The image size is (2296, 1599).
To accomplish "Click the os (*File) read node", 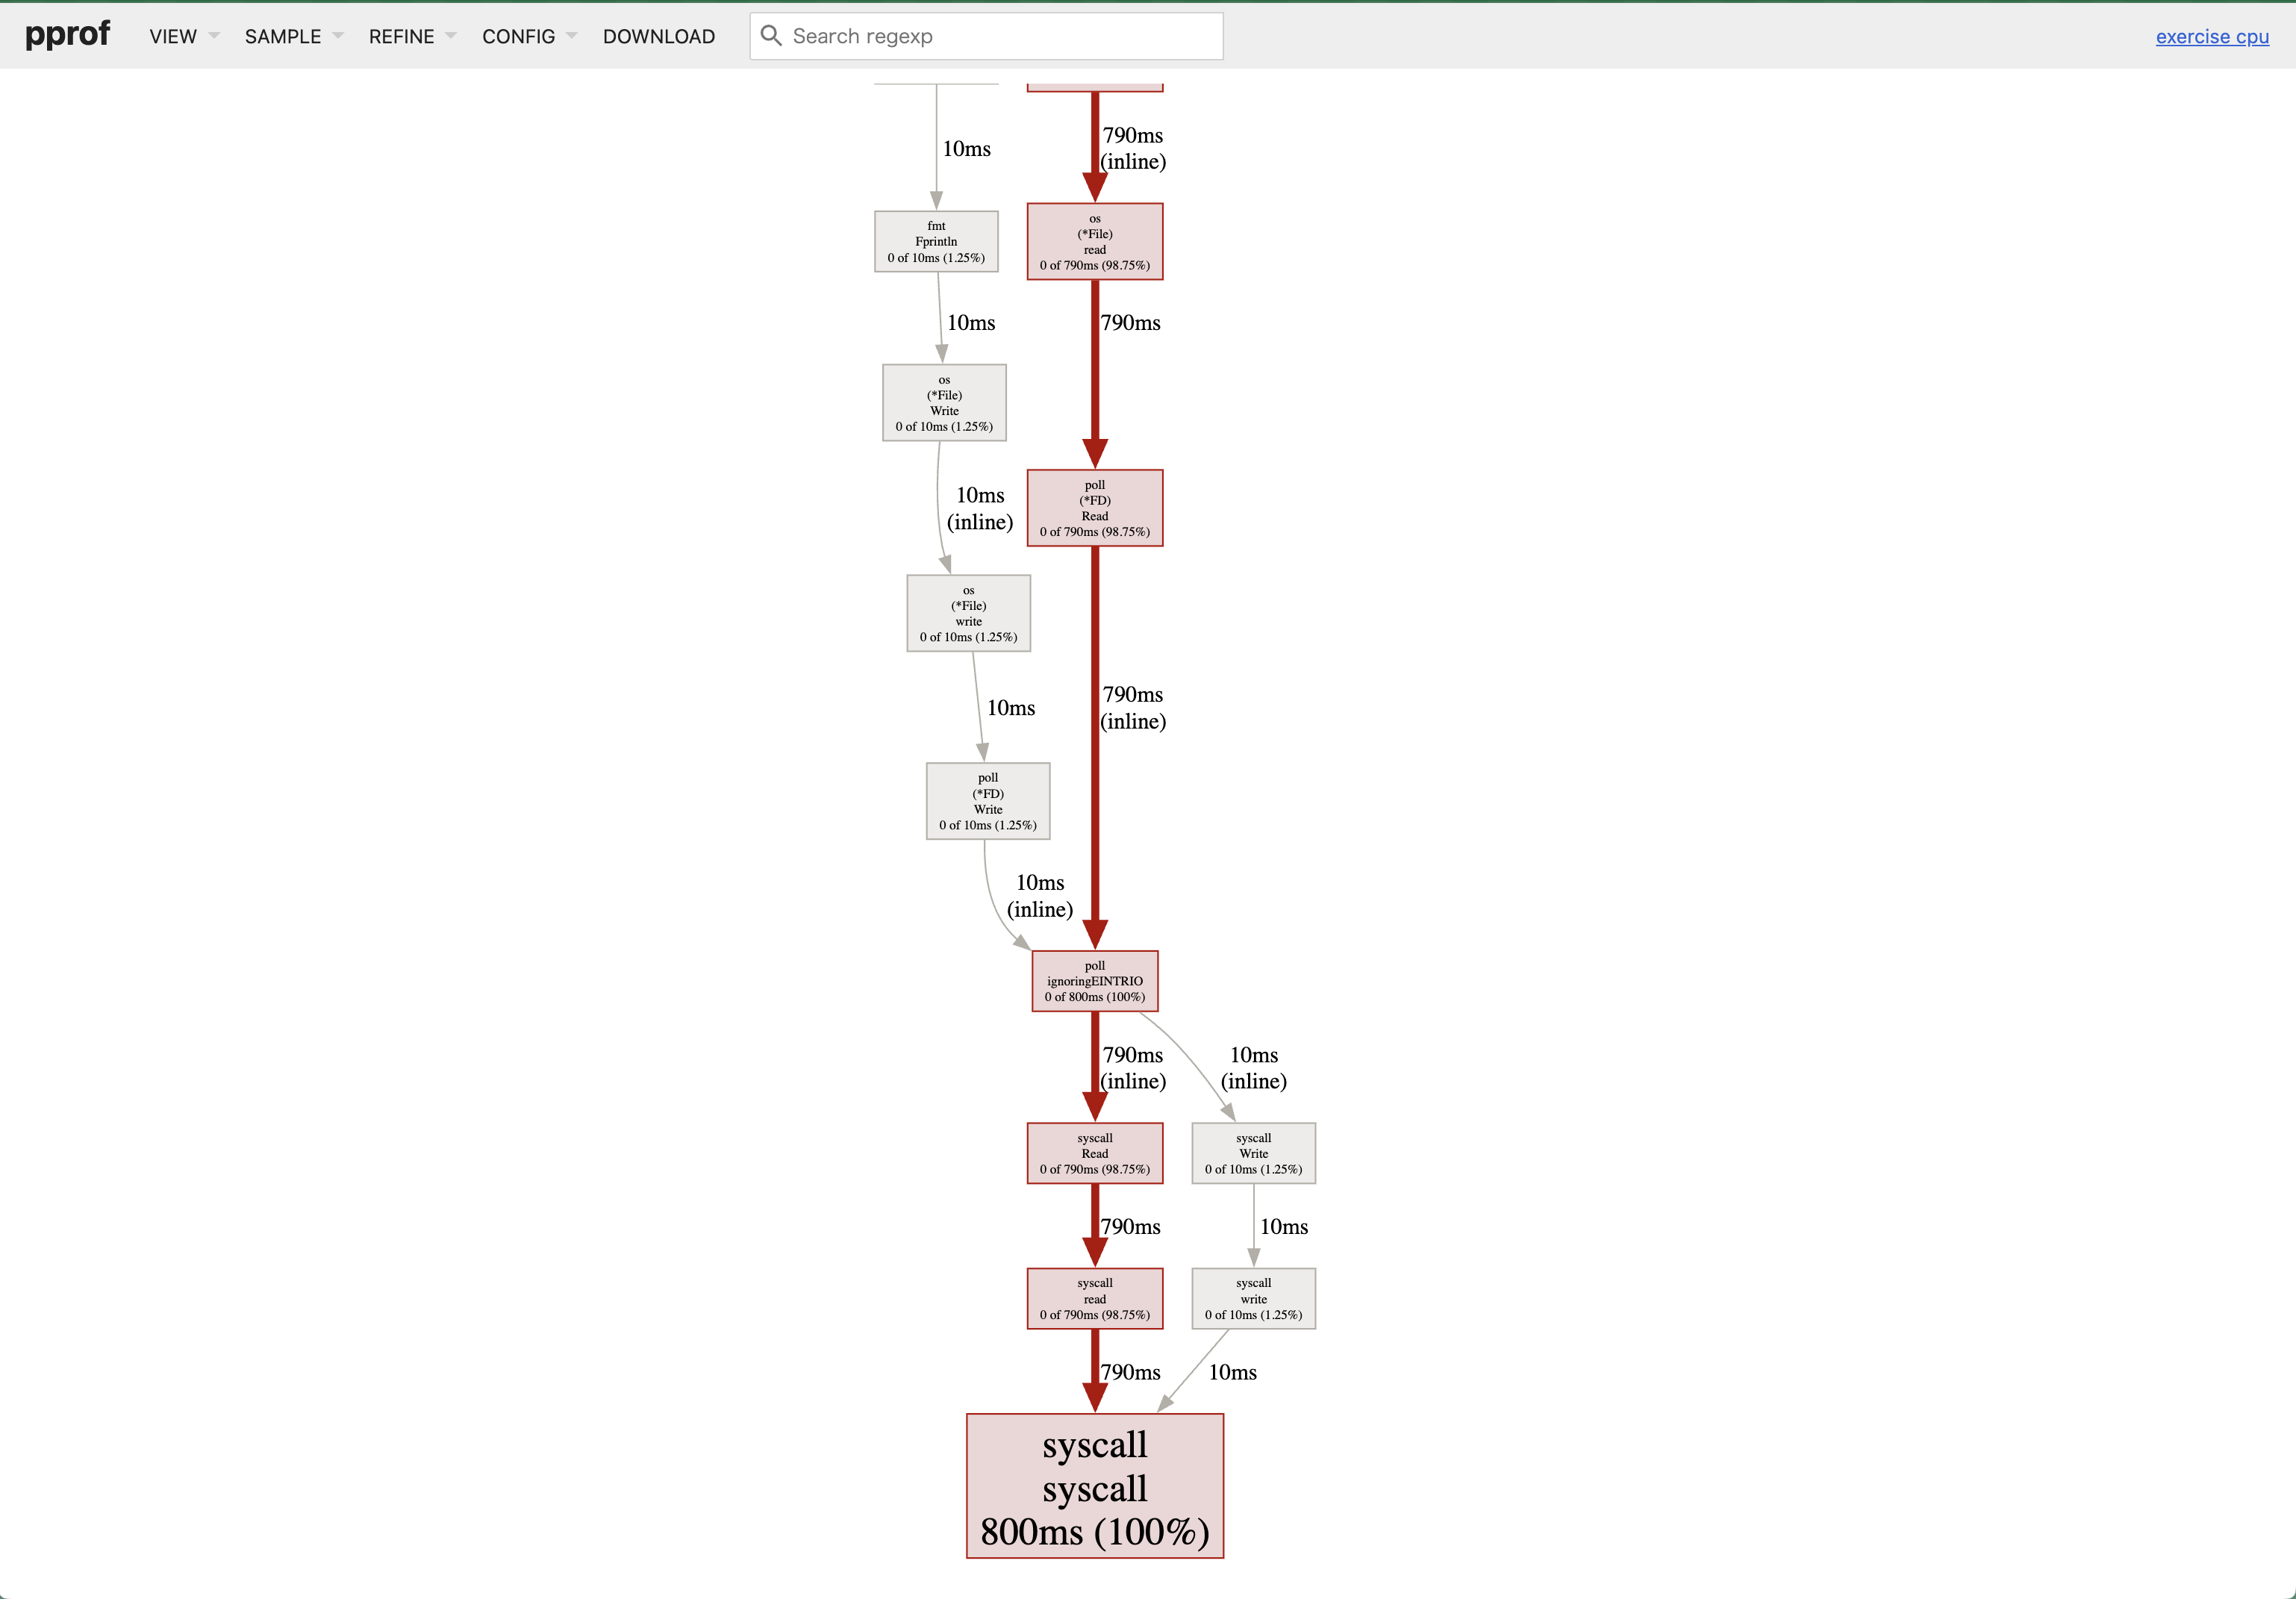I will (1094, 242).
